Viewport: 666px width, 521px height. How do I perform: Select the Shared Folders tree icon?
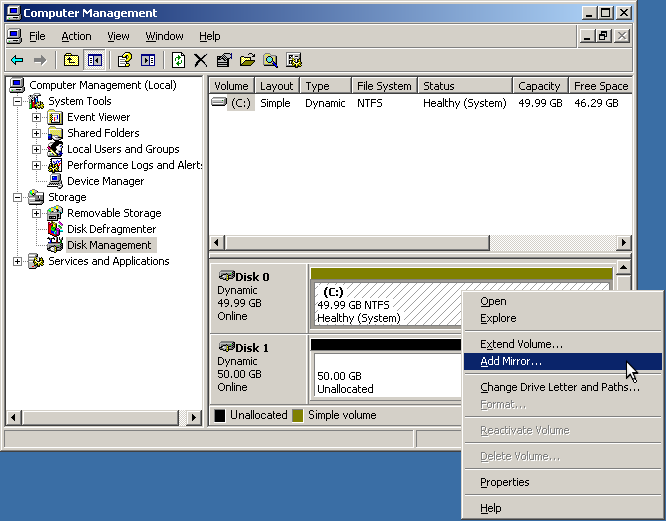click(55, 133)
